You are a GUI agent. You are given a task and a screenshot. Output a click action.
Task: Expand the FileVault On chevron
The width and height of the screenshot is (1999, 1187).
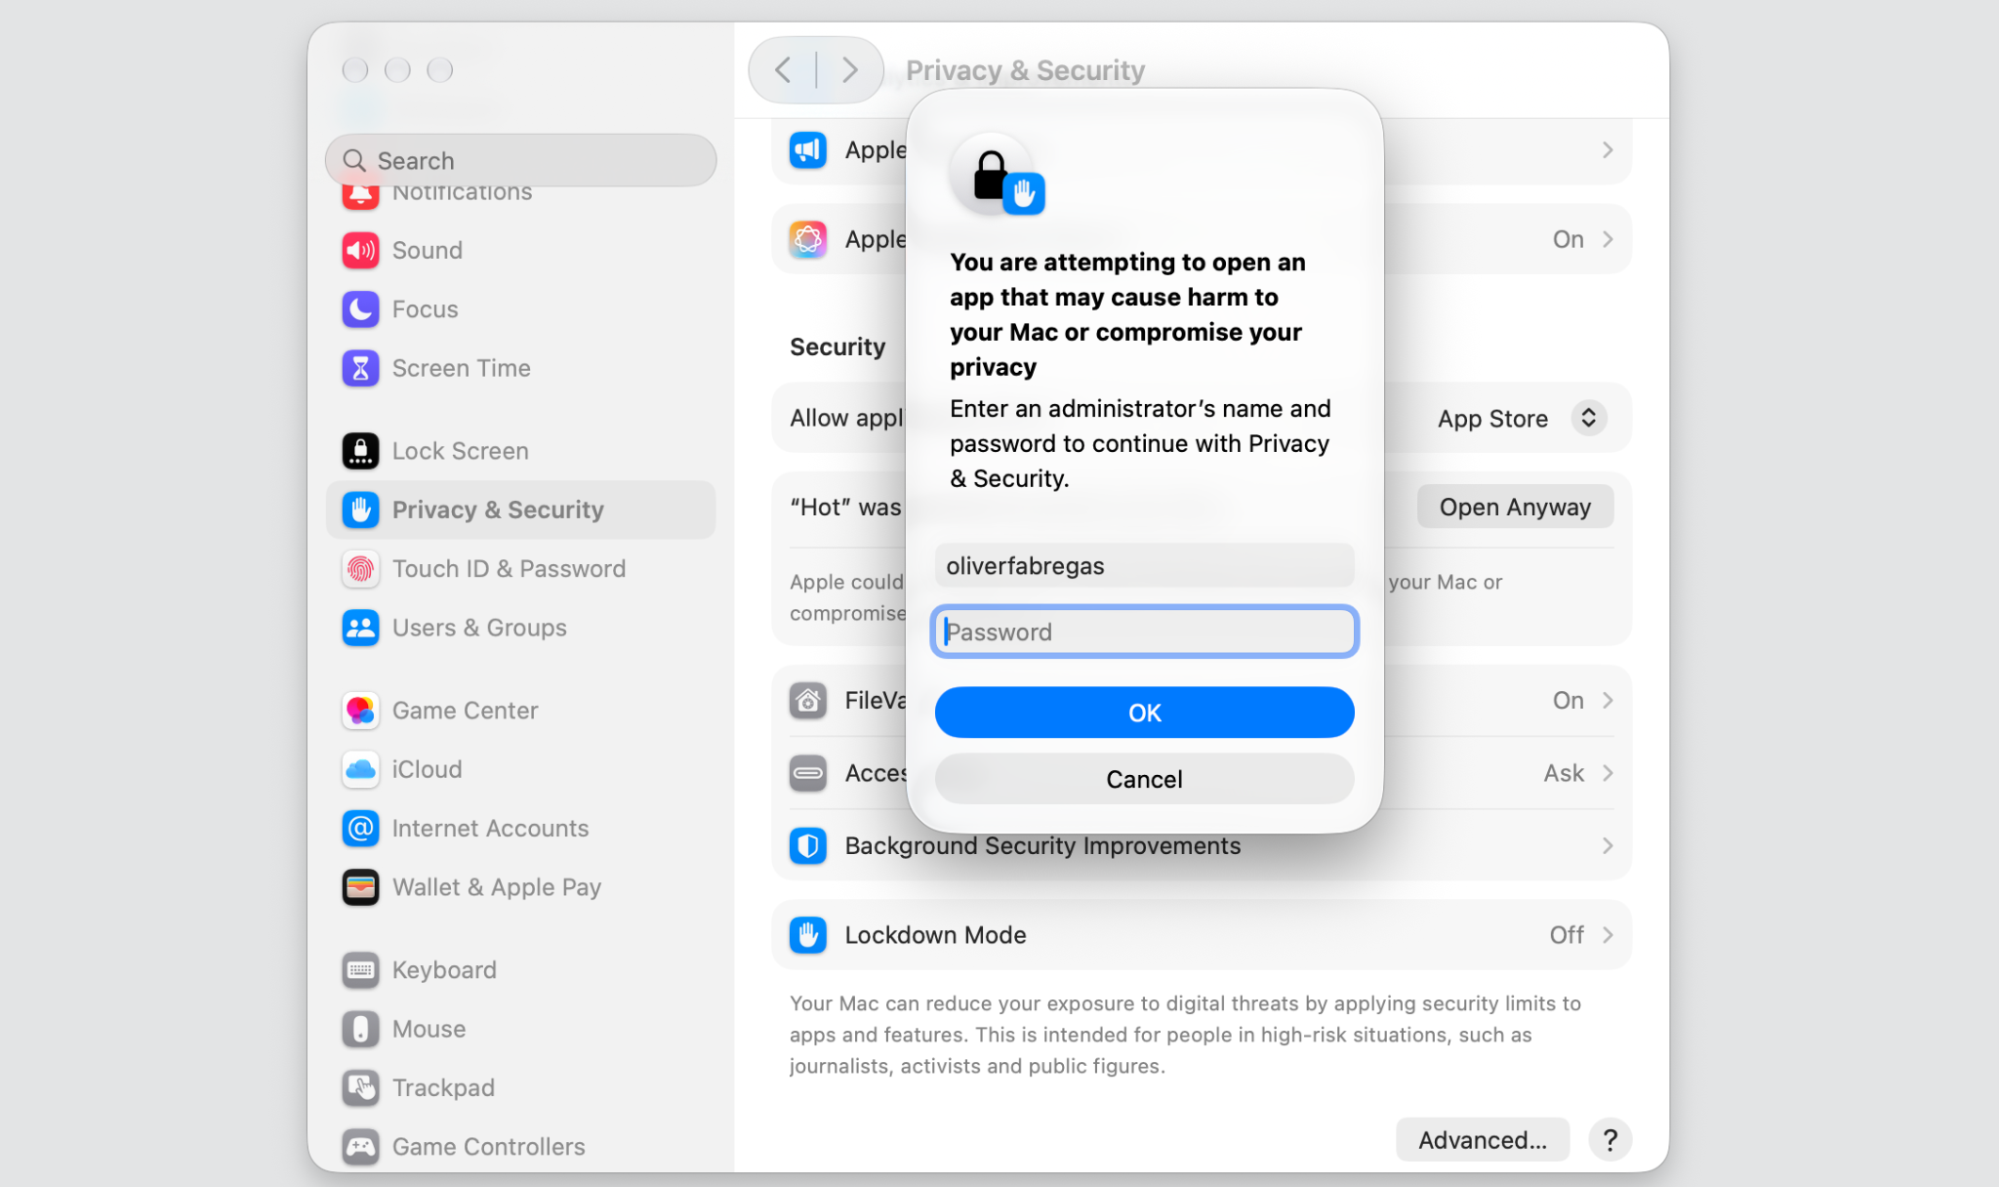pyautogui.click(x=1607, y=701)
